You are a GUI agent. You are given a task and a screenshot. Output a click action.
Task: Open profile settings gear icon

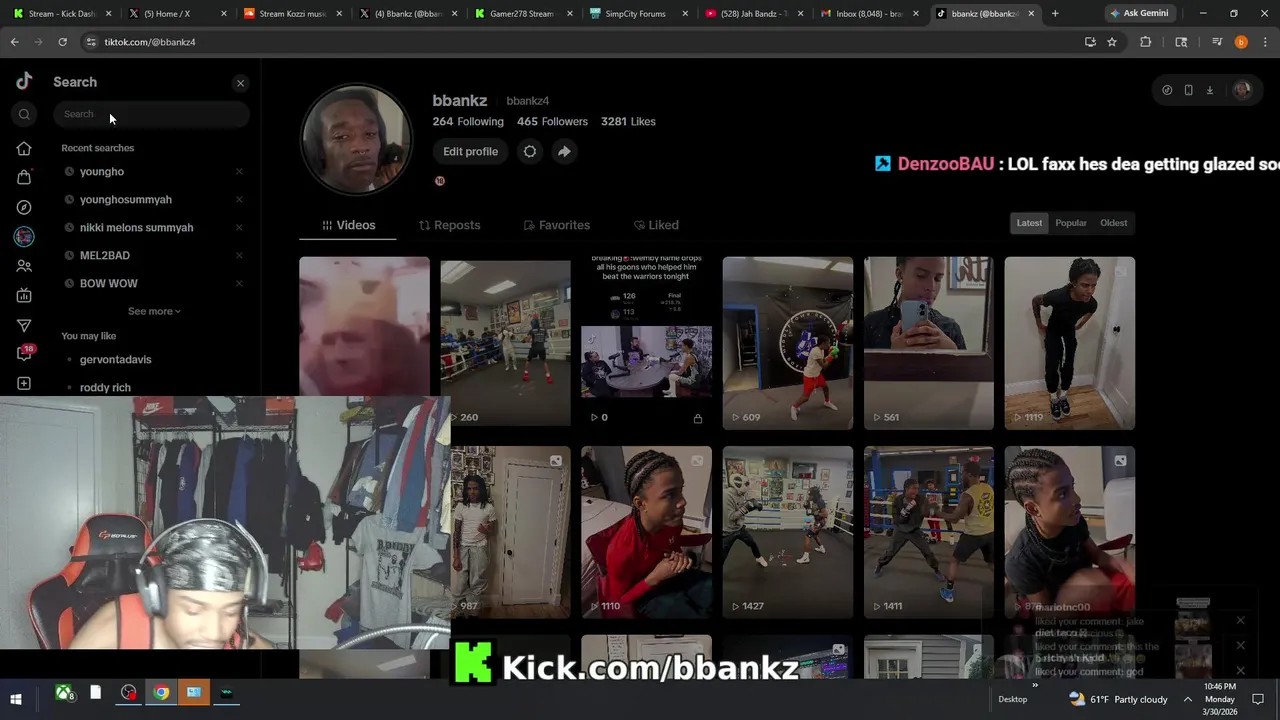point(530,151)
